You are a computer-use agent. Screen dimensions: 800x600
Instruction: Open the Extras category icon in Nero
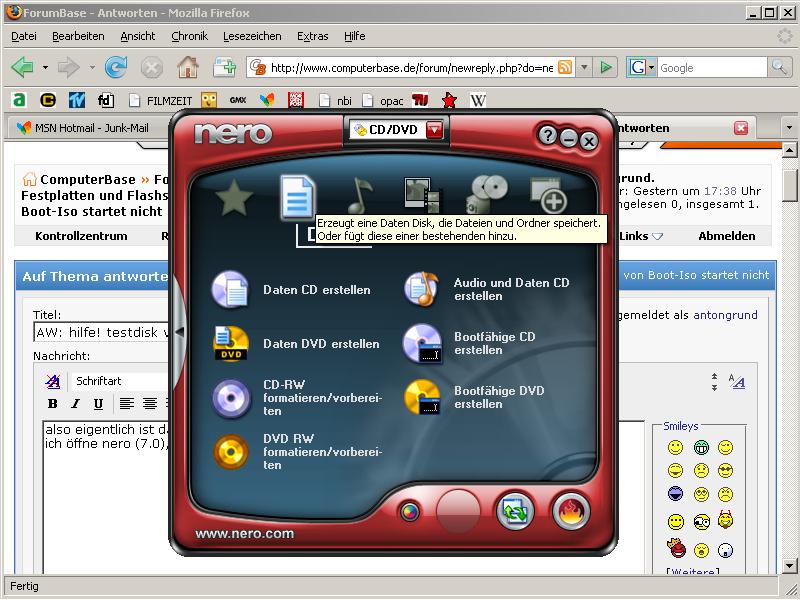548,195
